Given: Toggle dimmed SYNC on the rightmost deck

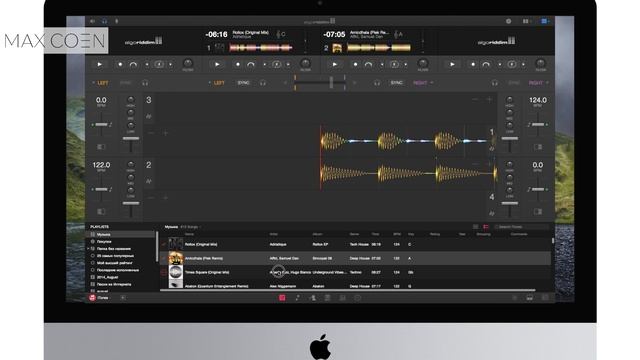Looking at the screenshot, I should coord(514,83).
